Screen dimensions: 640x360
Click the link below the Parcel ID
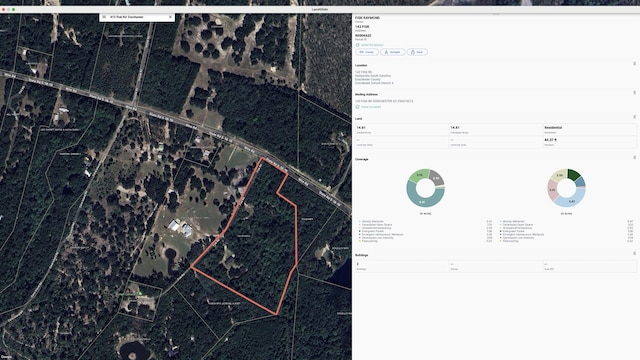372,45
